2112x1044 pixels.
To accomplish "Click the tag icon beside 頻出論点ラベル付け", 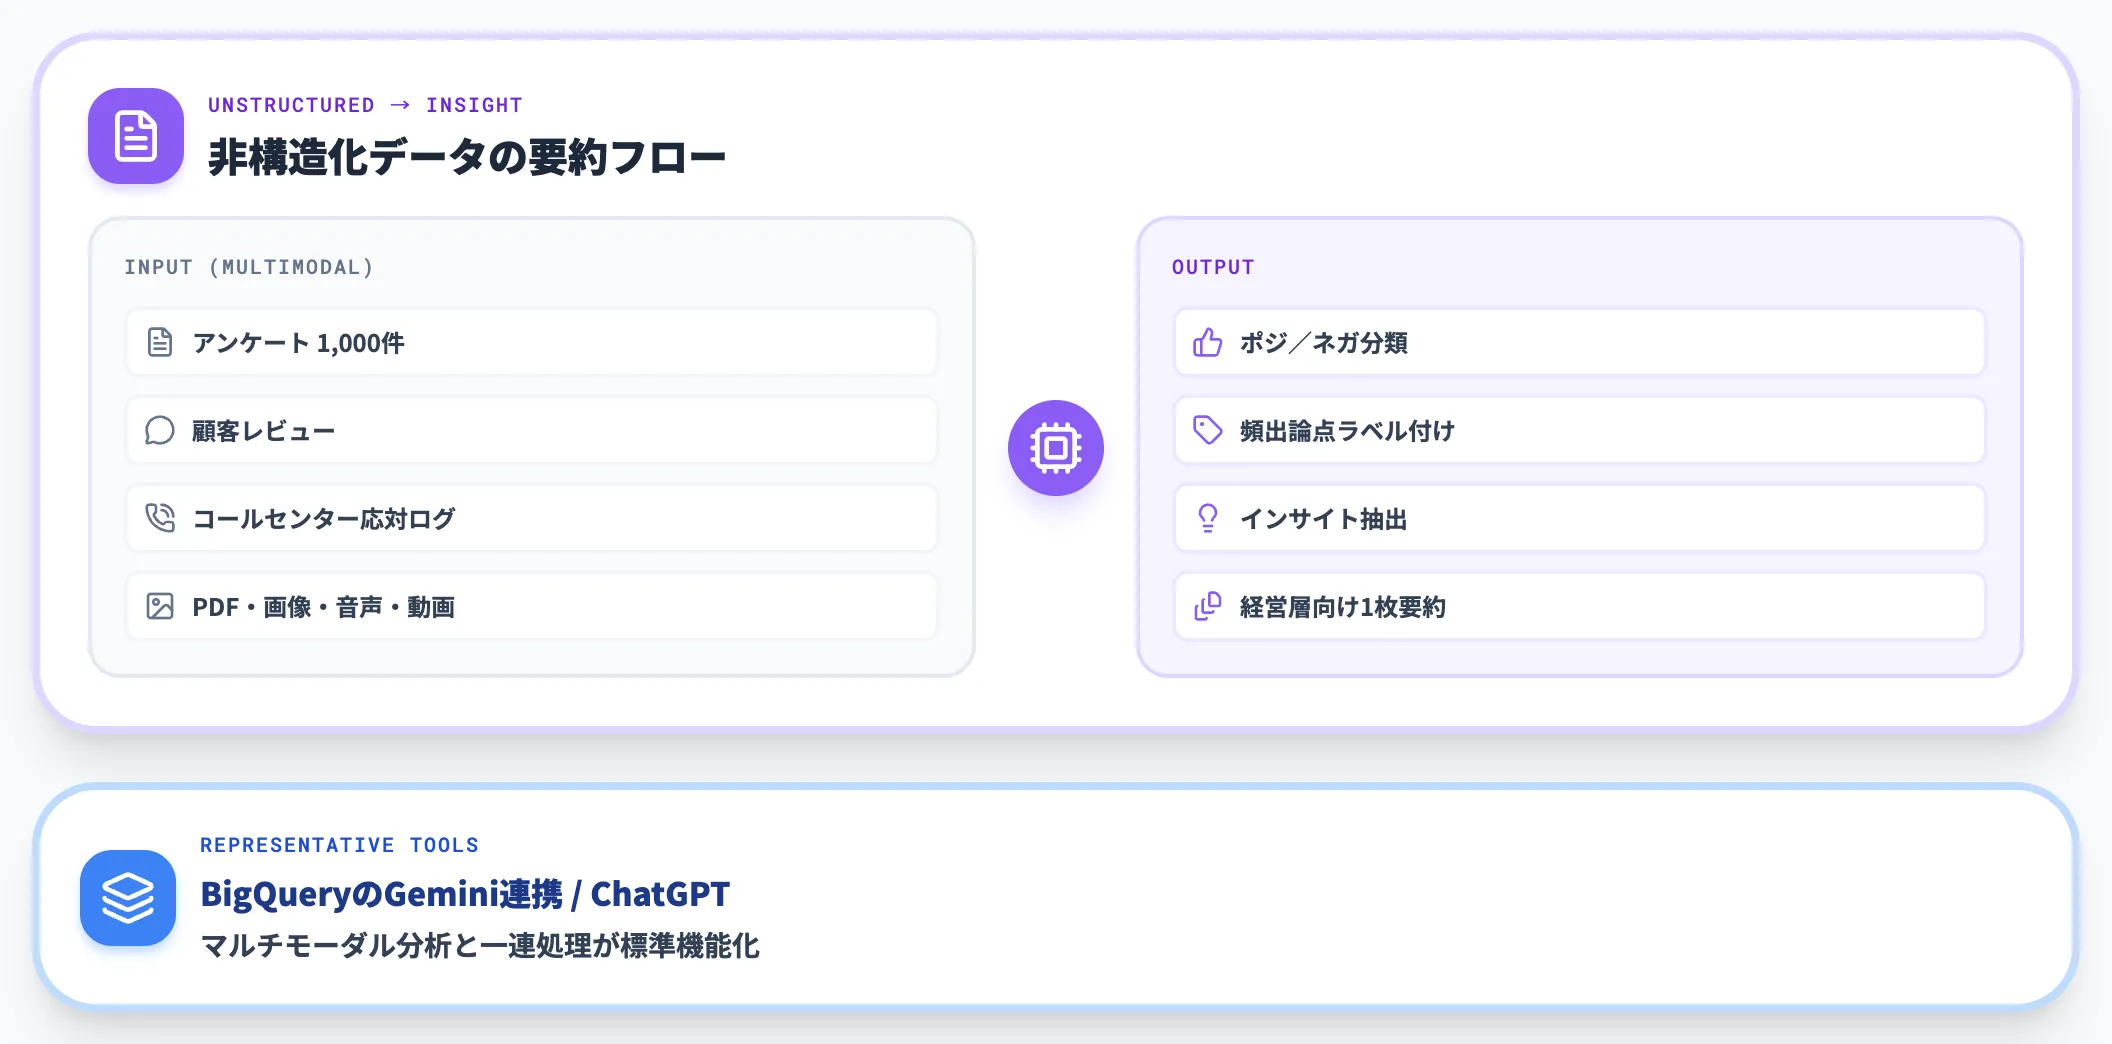I will 1208,430.
